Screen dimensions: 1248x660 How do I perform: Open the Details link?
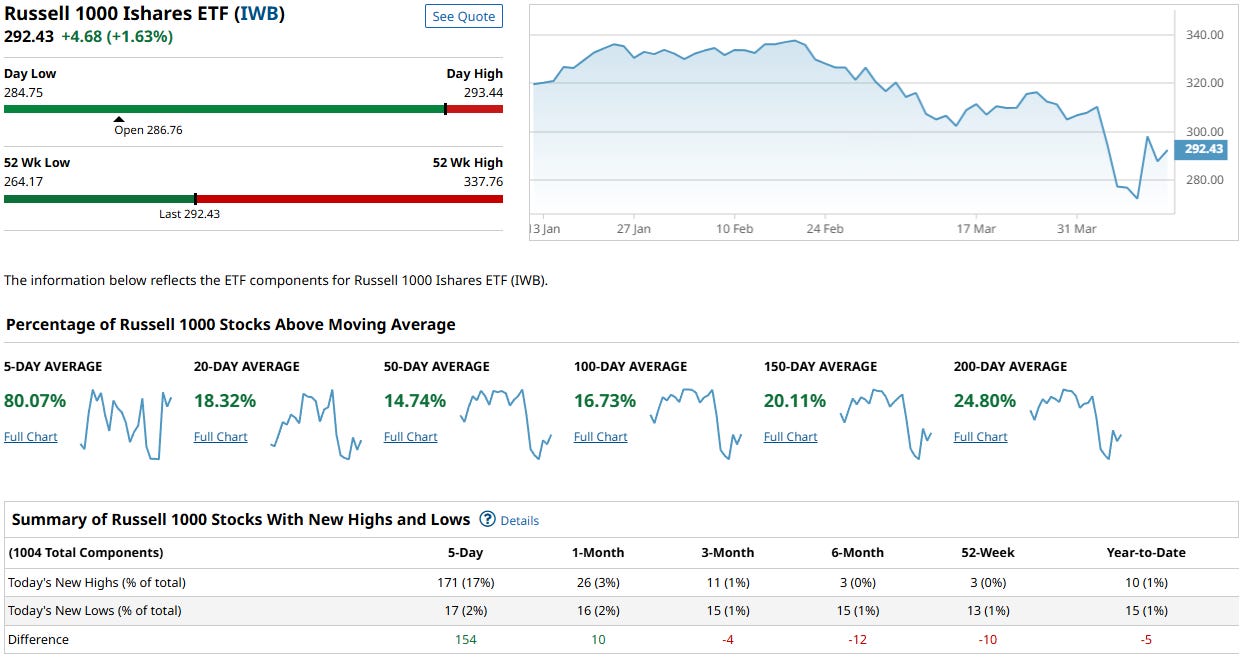(x=519, y=520)
